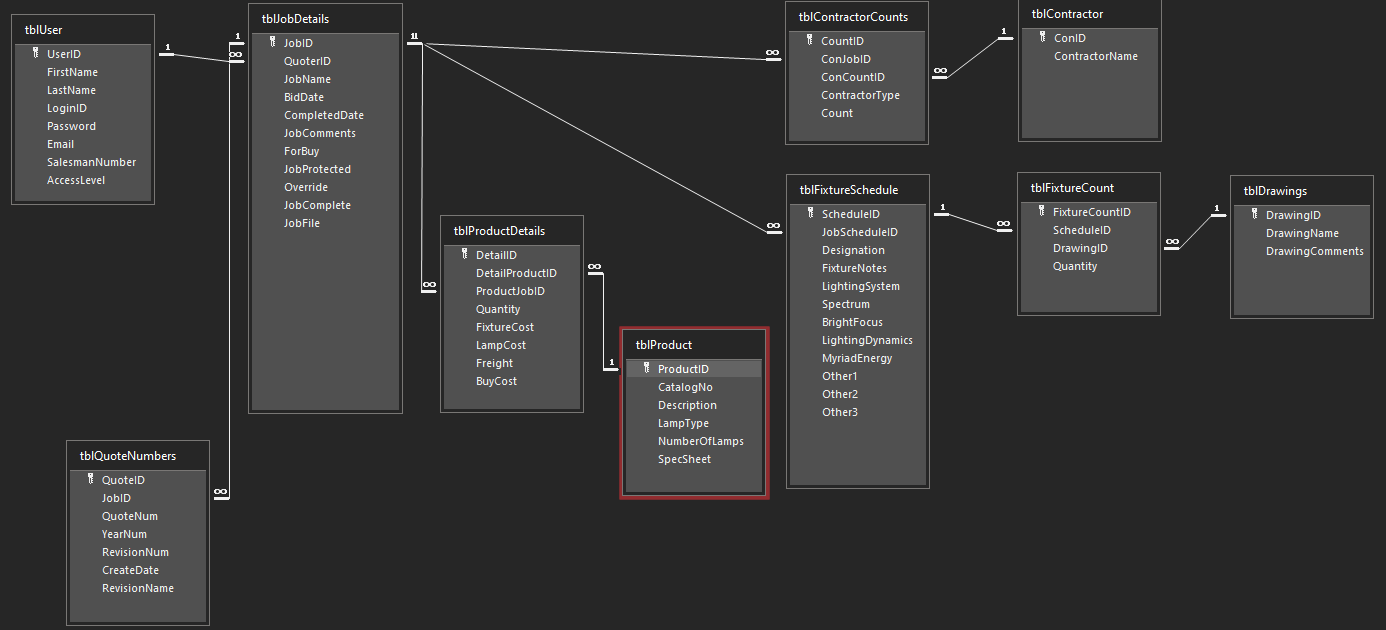Click the key icon beside ConID
Image resolution: width=1386 pixels, height=630 pixels.
coord(1042,38)
